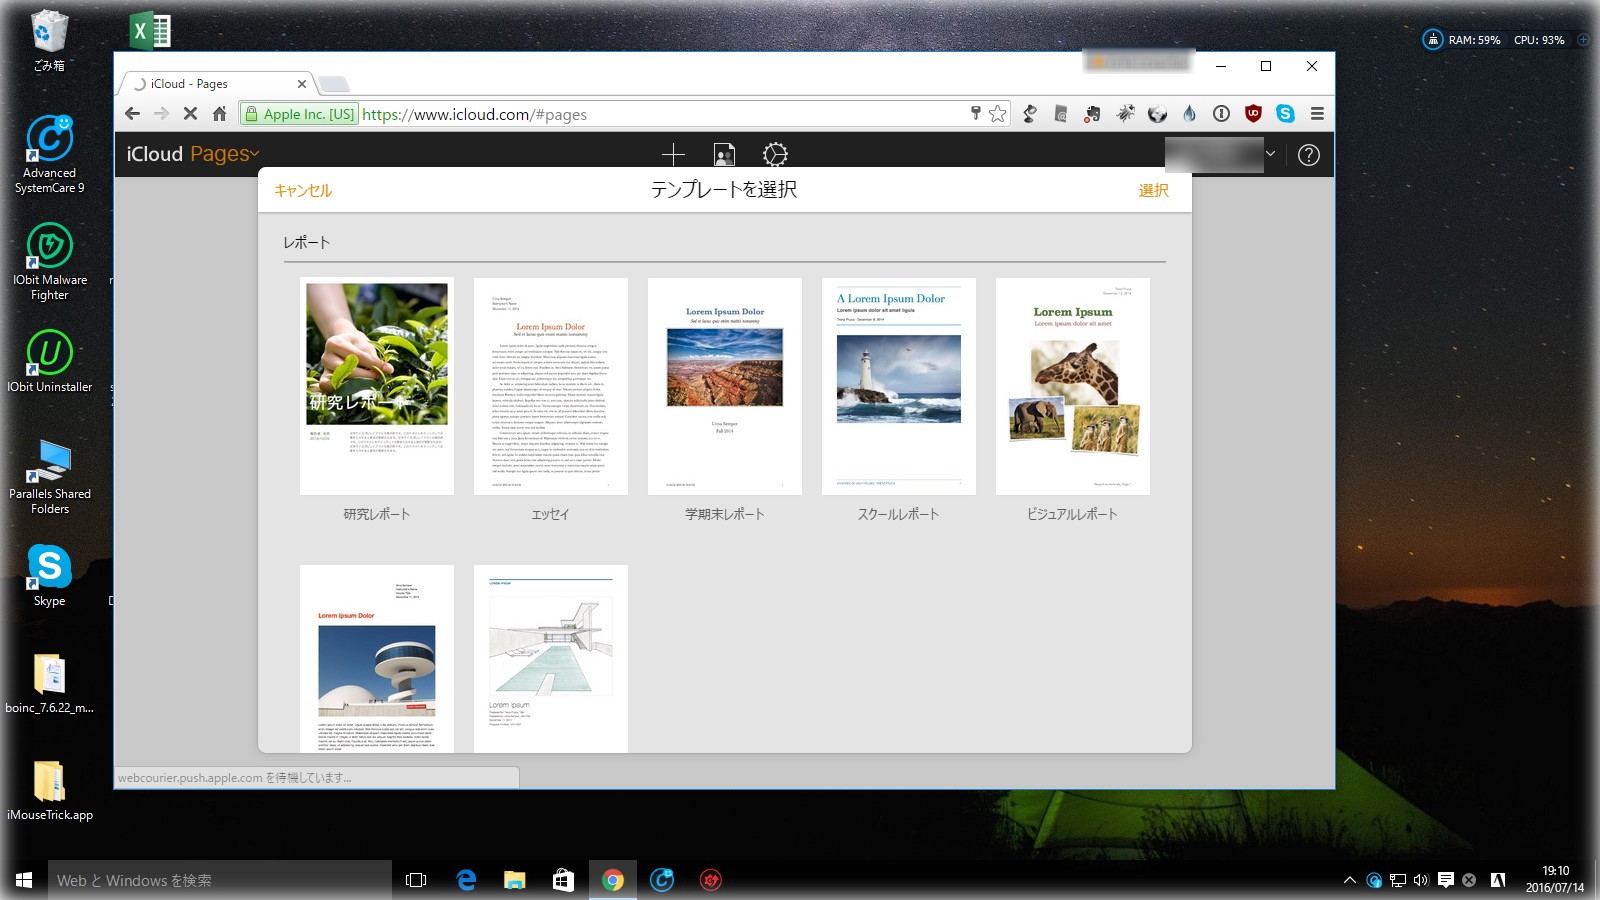
Task: Choose the 研究レポート template thumbnail
Action: [x=377, y=386]
